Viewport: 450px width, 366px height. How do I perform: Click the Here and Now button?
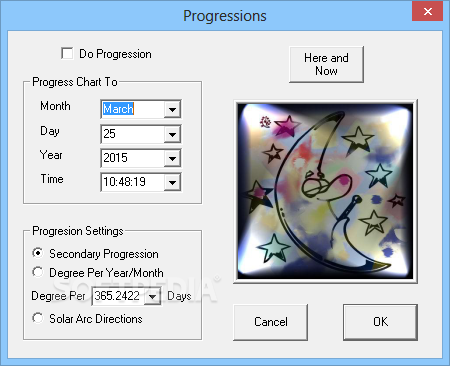click(326, 64)
